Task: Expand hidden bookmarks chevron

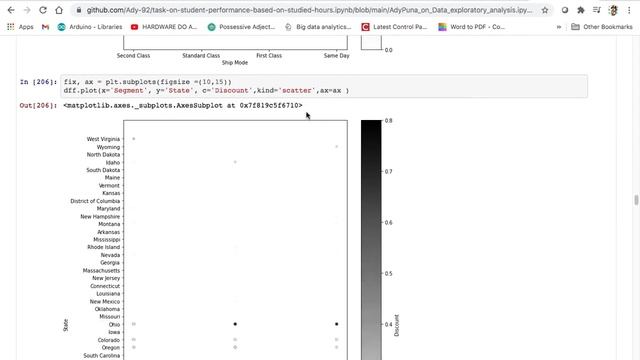Action: pyautogui.click(x=559, y=27)
